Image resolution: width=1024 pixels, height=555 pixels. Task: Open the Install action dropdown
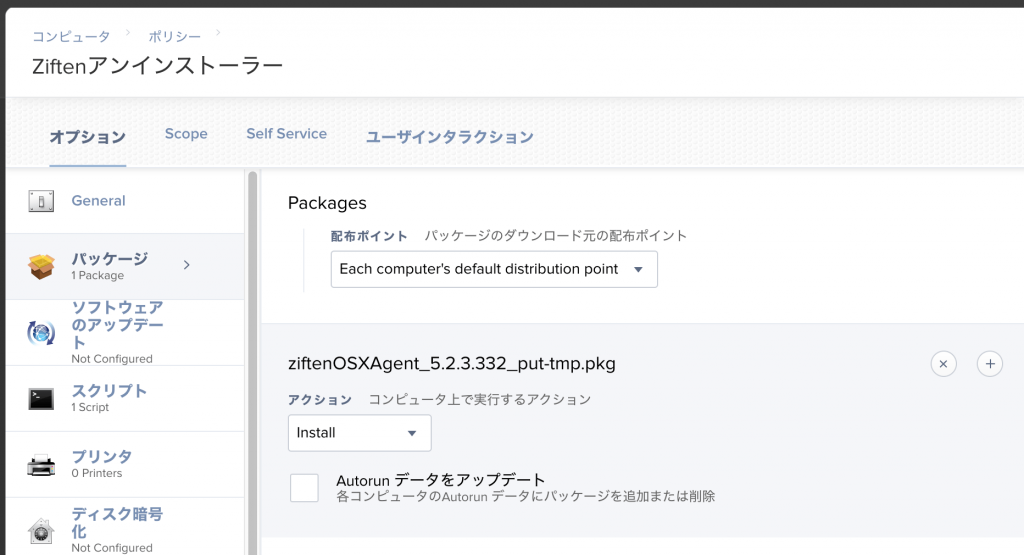359,433
